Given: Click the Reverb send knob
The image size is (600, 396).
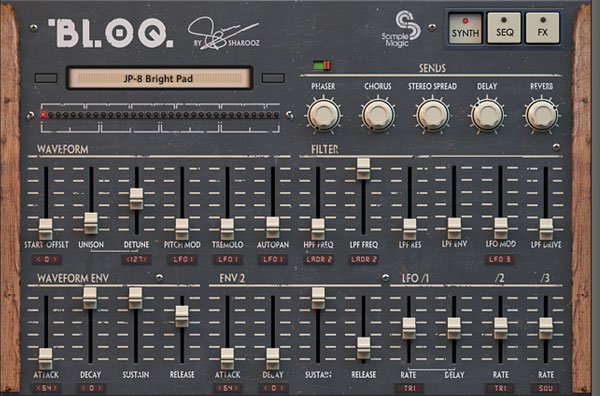Looking at the screenshot, I should pos(541,114).
